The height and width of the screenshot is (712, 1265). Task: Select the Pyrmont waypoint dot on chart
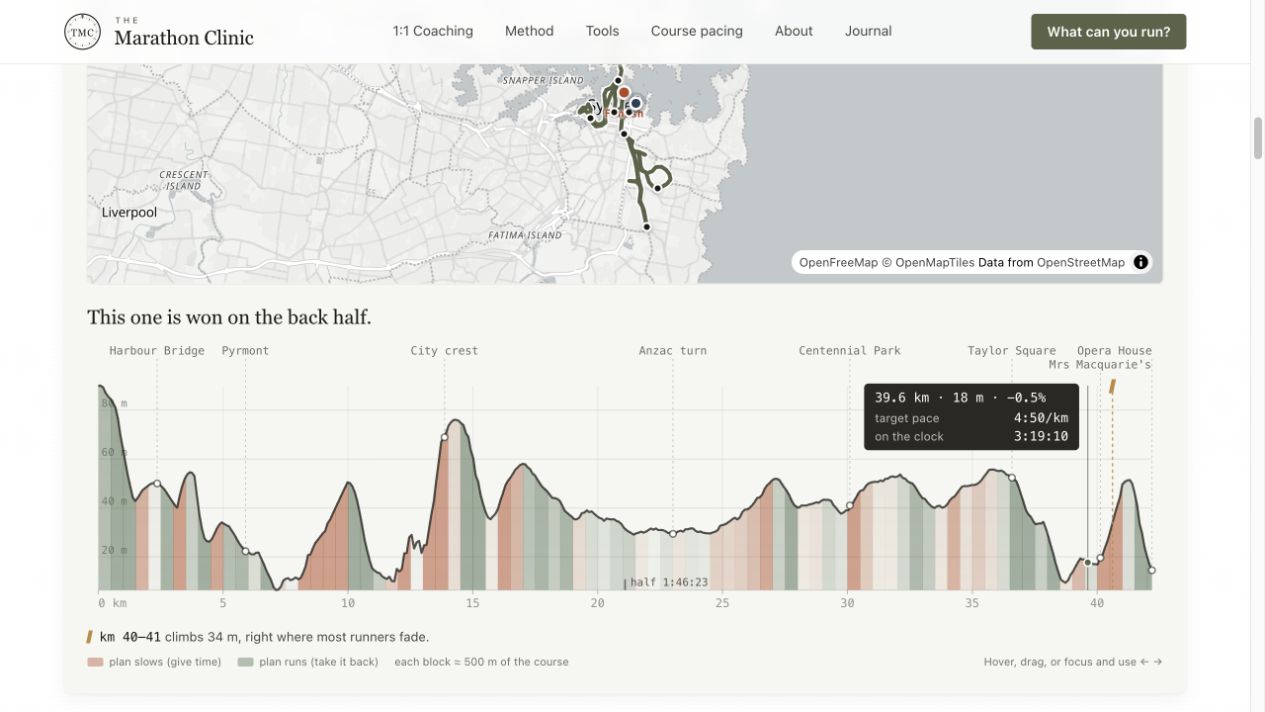click(246, 551)
